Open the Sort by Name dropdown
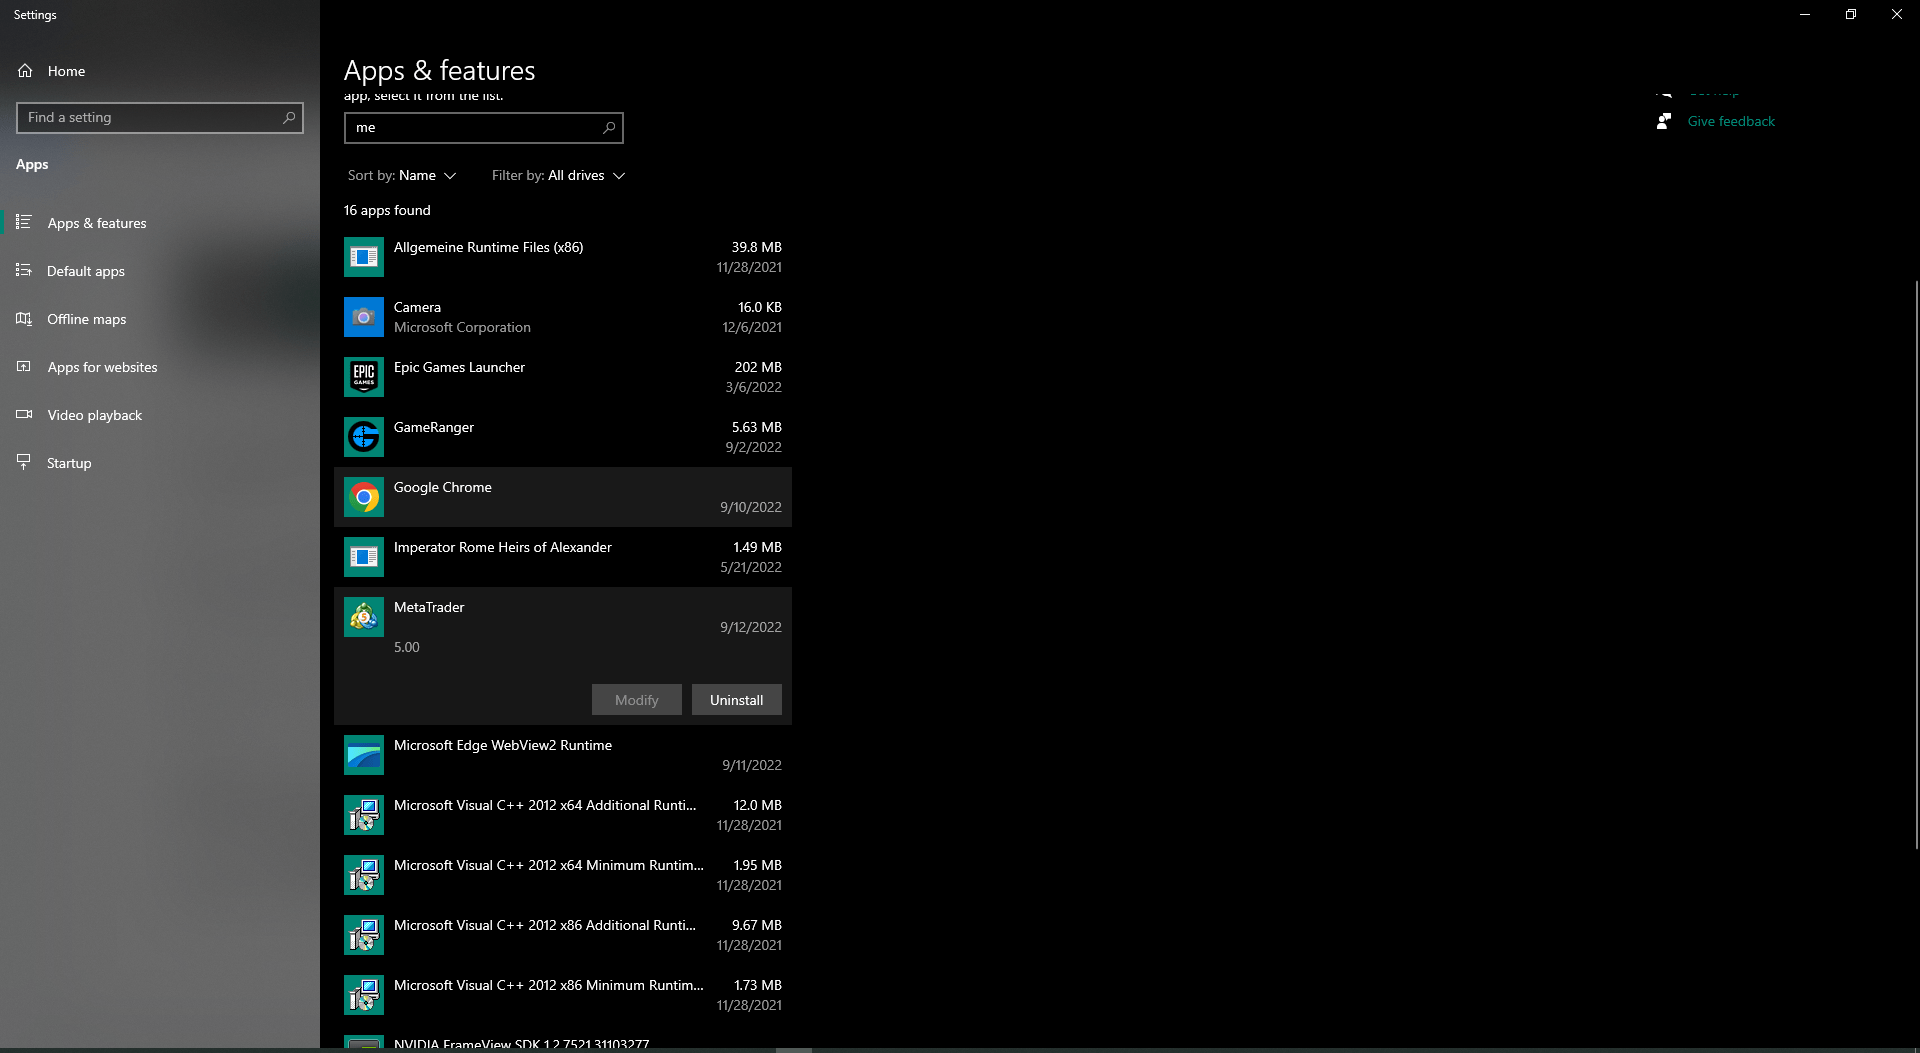Image resolution: width=1920 pixels, height=1053 pixels. 402,175
